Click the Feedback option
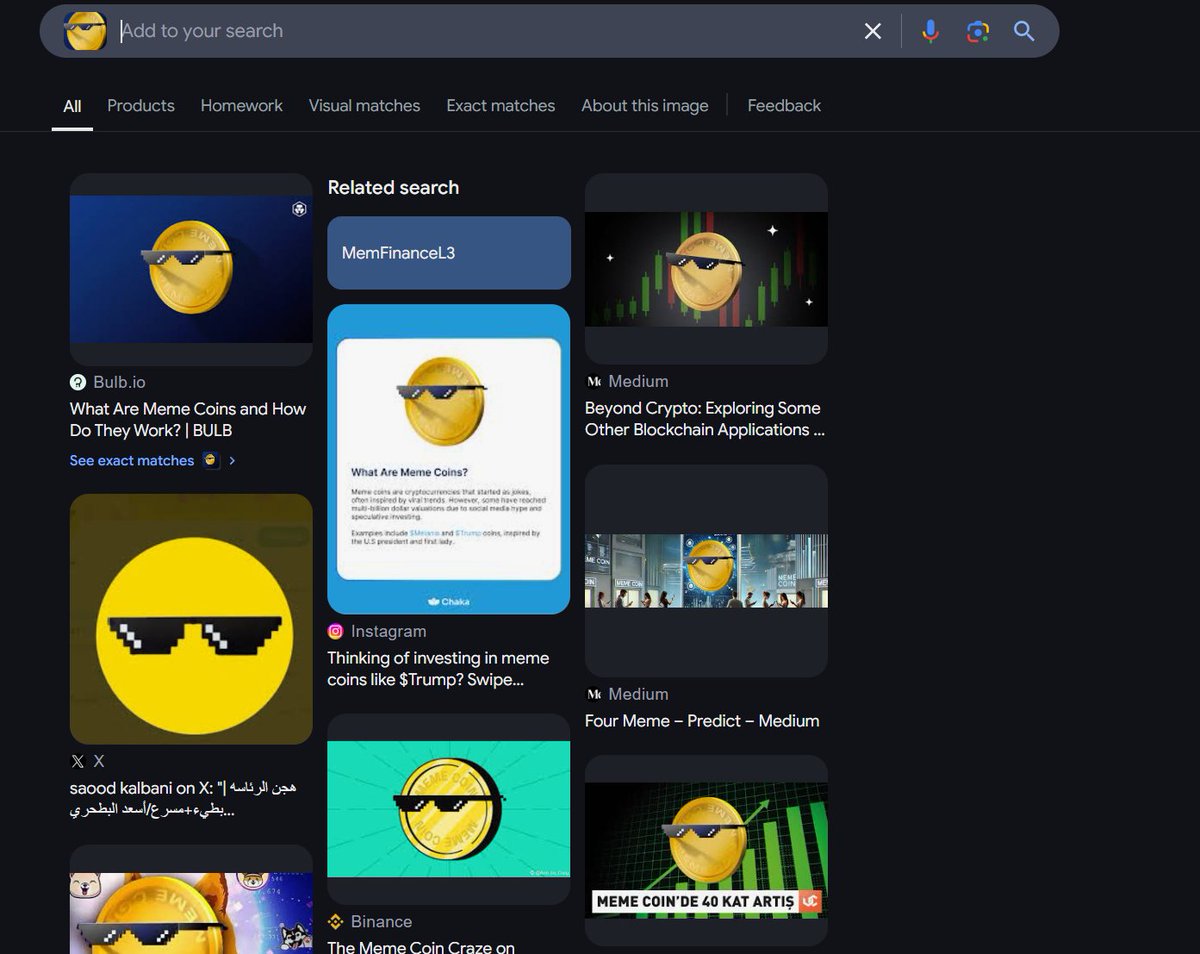1200x954 pixels. 784,105
